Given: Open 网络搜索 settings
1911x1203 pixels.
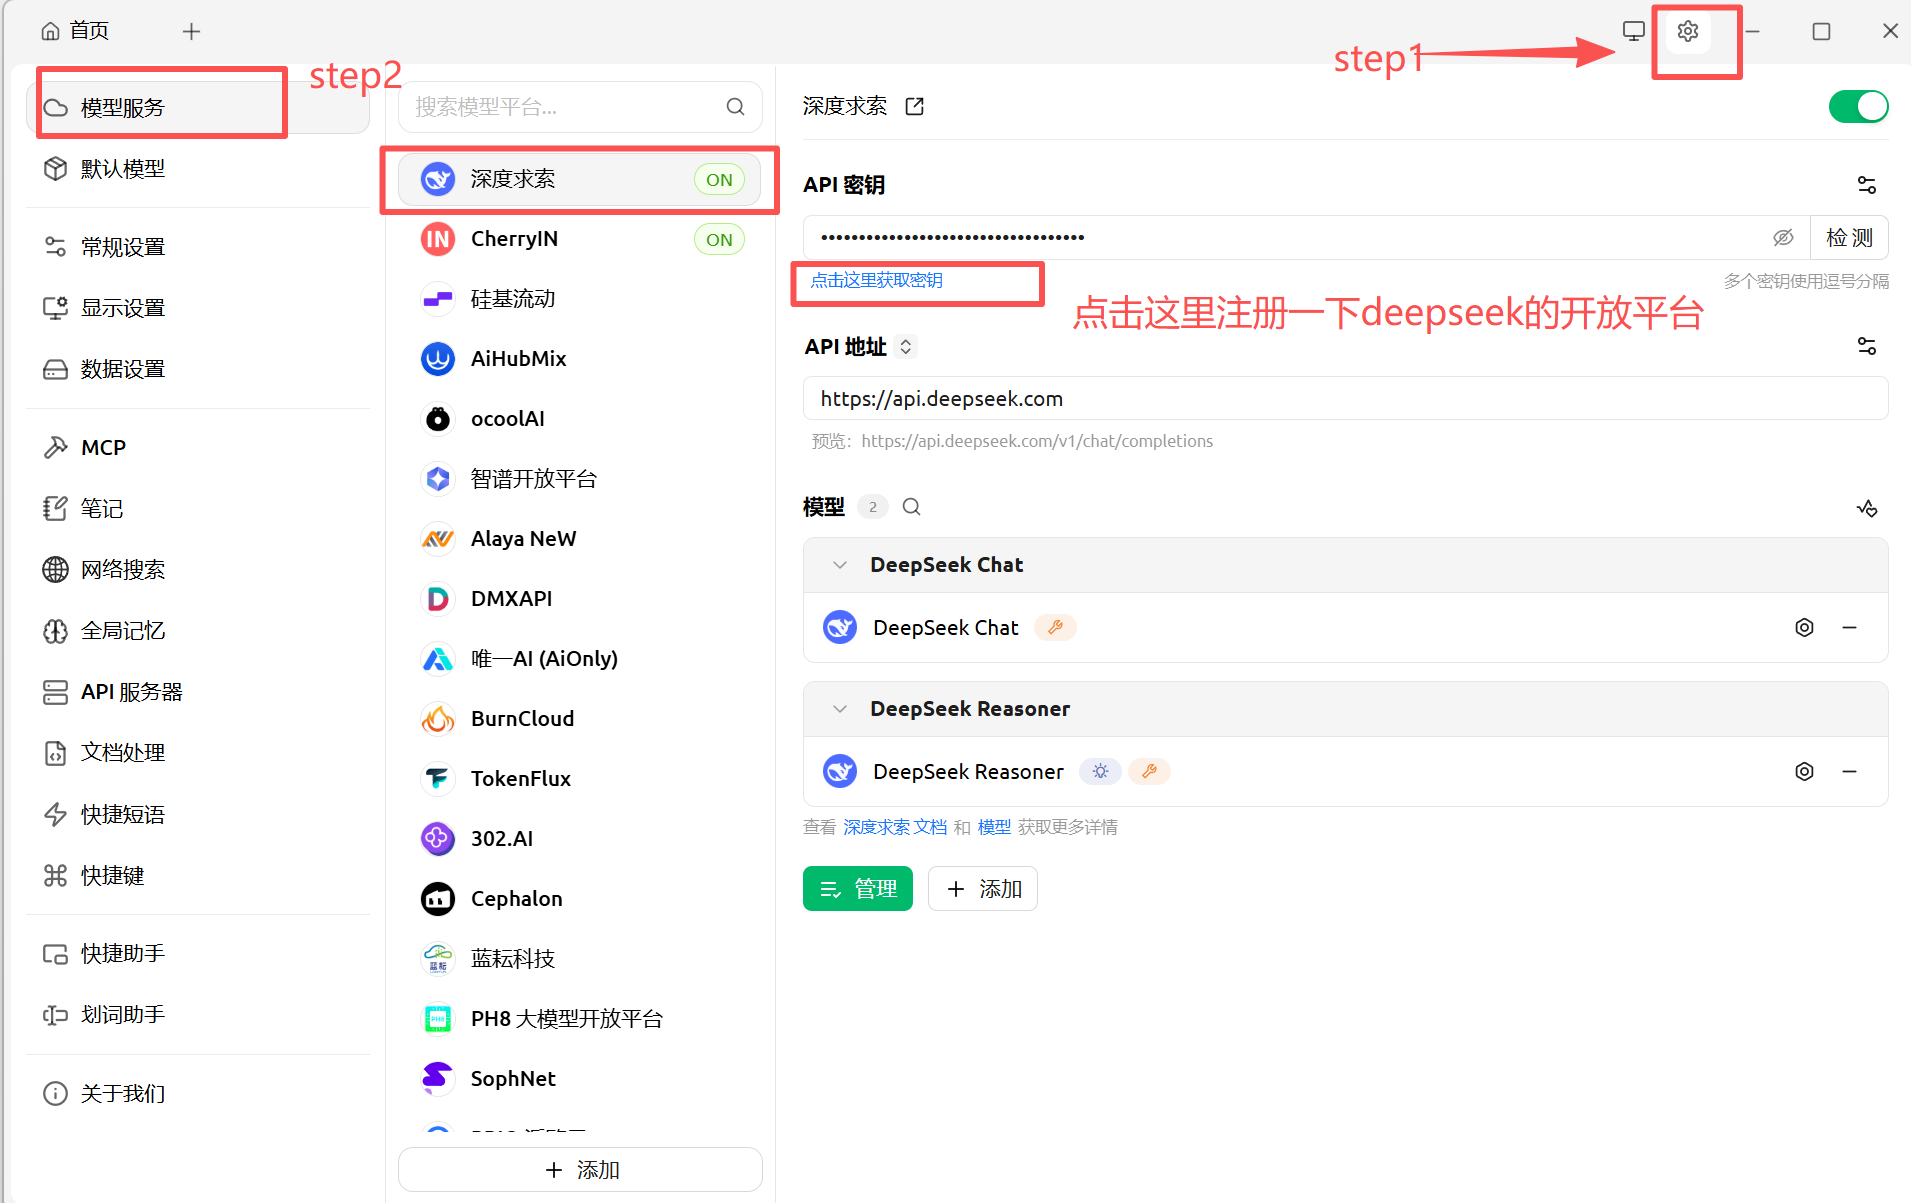Looking at the screenshot, I should [x=198, y=569].
